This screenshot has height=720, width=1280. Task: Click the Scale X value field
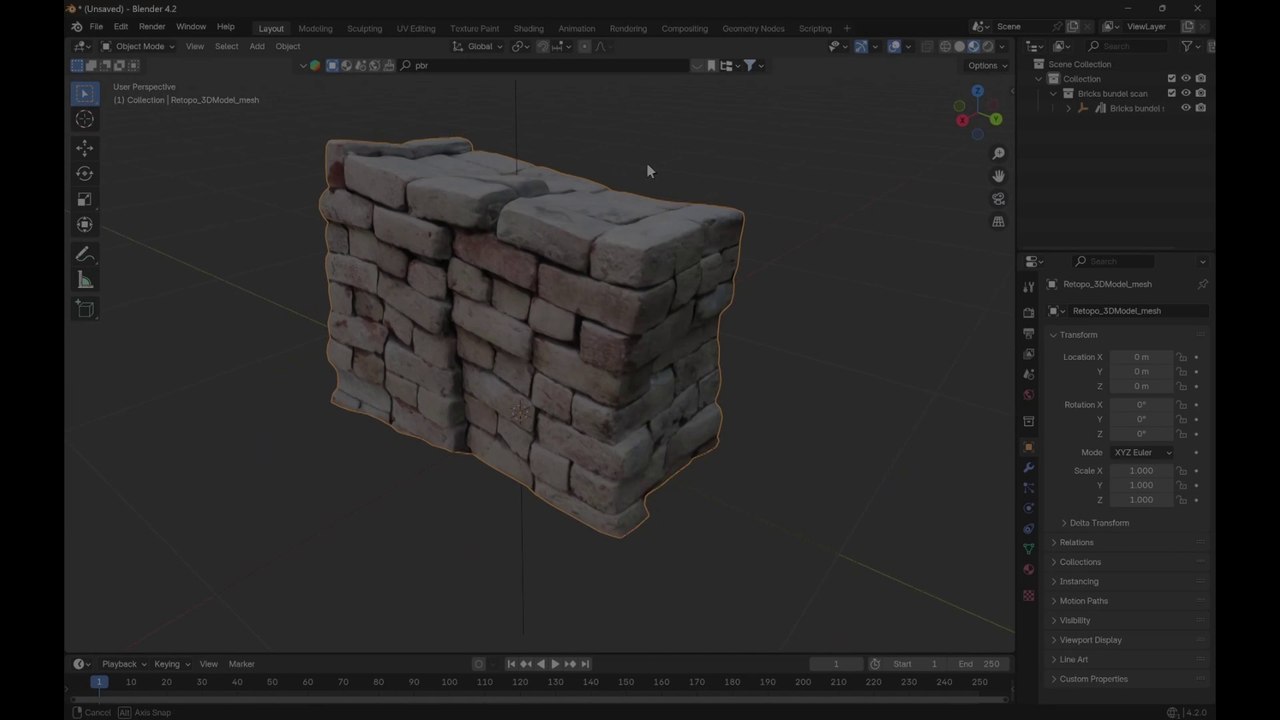click(1141, 471)
